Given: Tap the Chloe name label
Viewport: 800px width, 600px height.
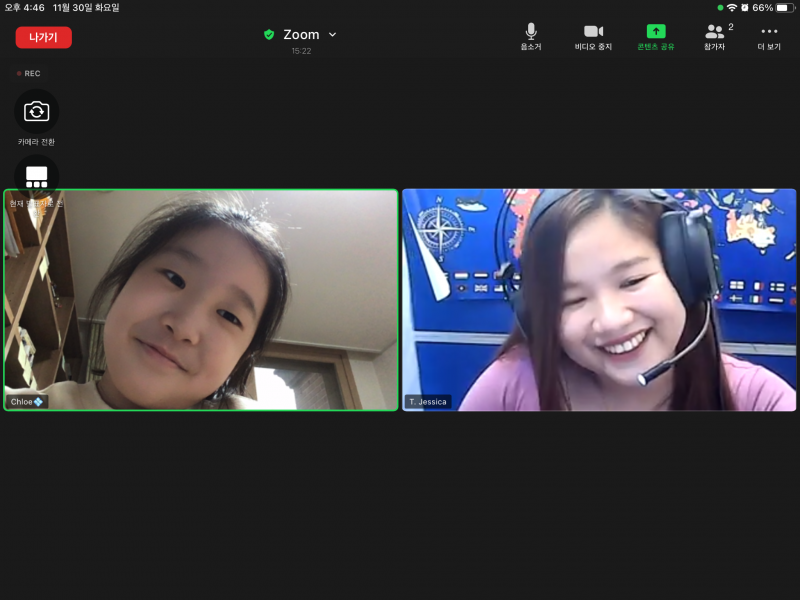Looking at the screenshot, I should point(26,402).
